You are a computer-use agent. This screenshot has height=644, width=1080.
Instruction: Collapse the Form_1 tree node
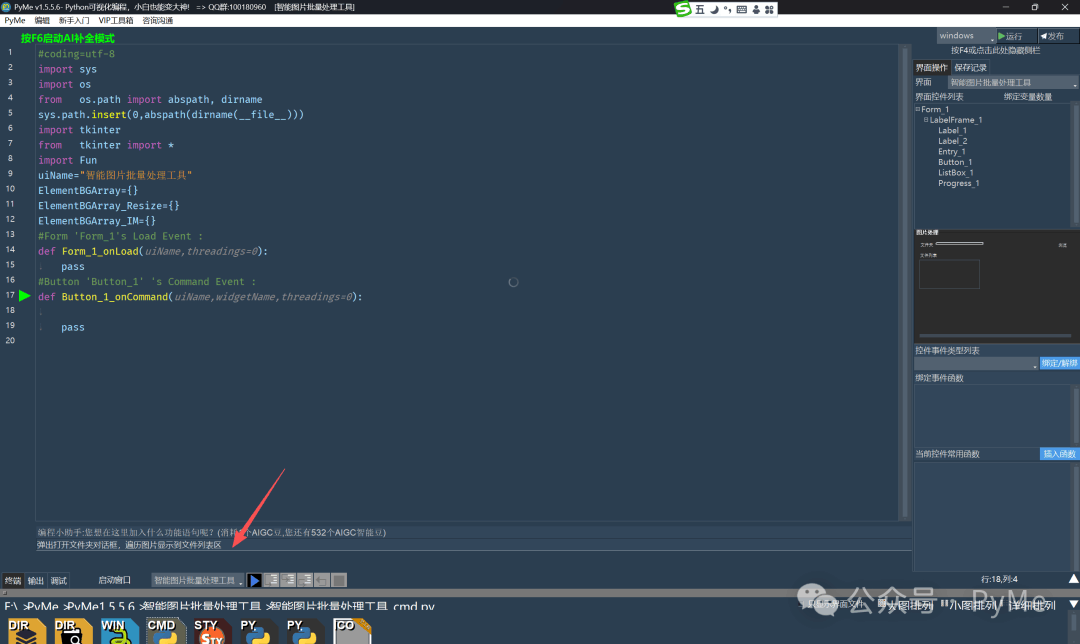click(918, 109)
